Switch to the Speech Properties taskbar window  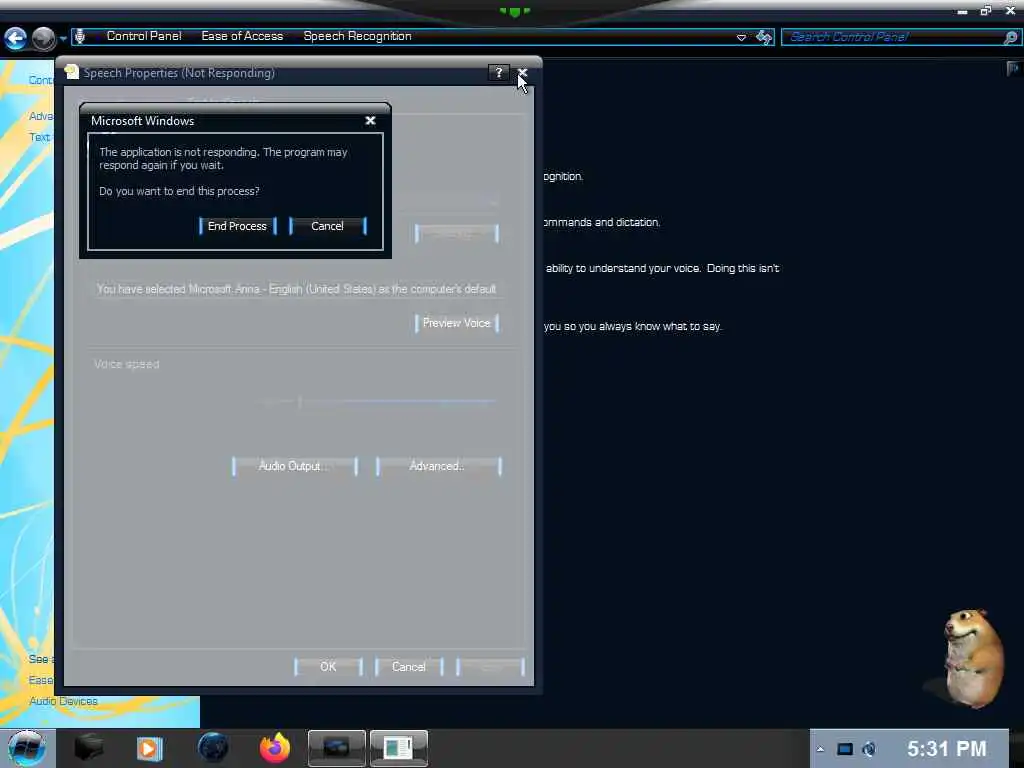click(x=399, y=748)
